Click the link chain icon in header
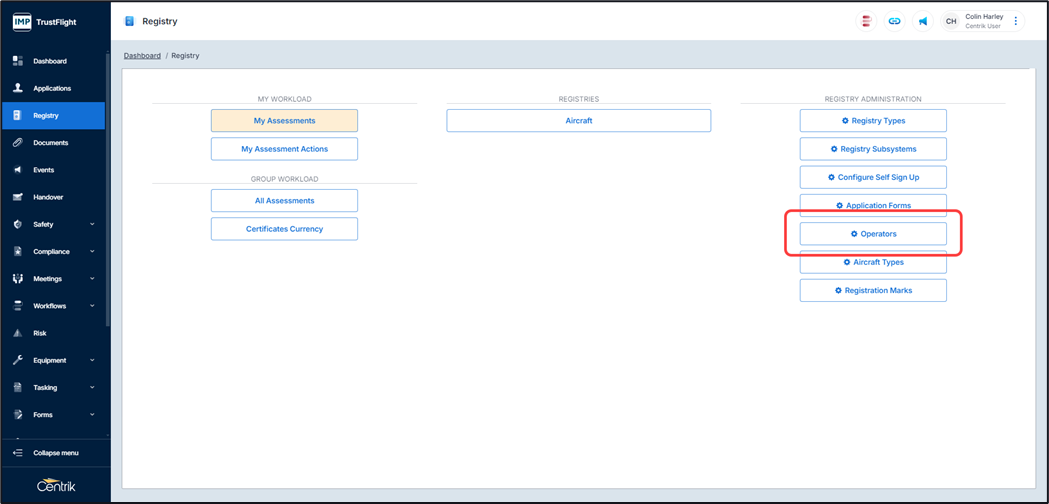The image size is (1049, 504). 894,21
